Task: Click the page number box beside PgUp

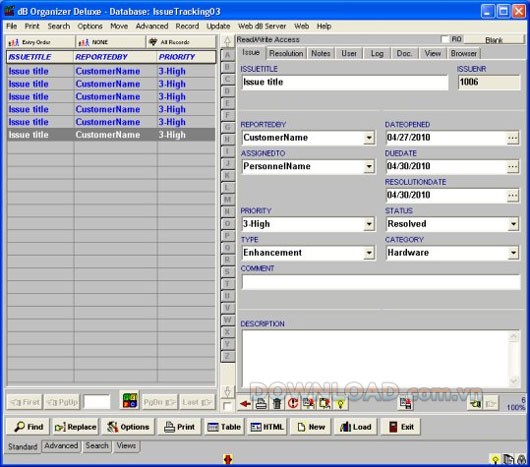Action: coord(97,402)
